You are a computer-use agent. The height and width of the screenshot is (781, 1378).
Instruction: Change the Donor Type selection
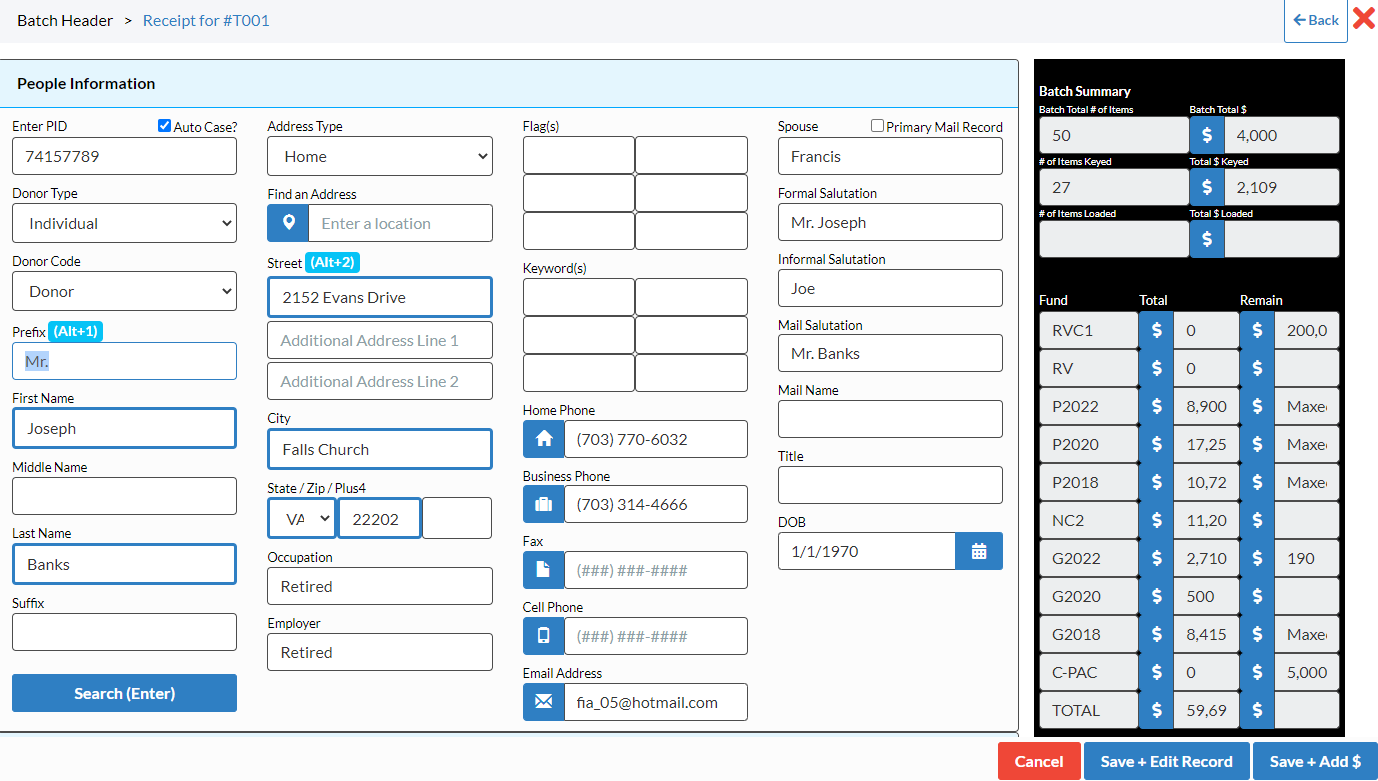(124, 222)
